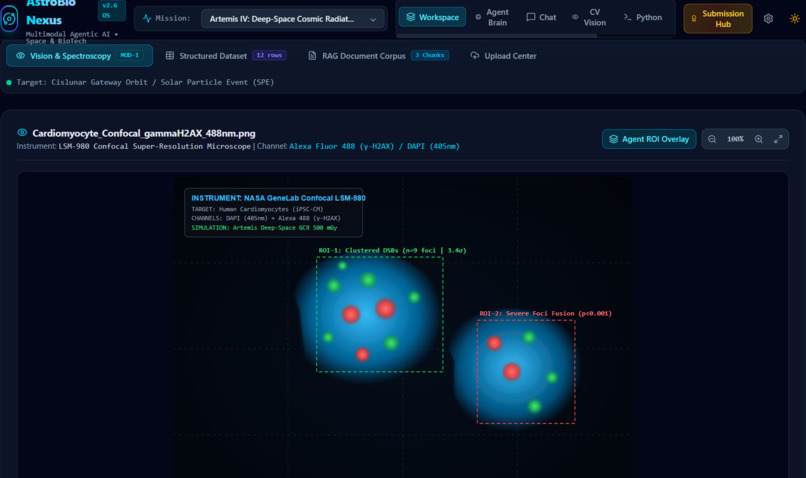Switch to the Workspace tab
Screen dimensions: 806x478
coord(432,17)
